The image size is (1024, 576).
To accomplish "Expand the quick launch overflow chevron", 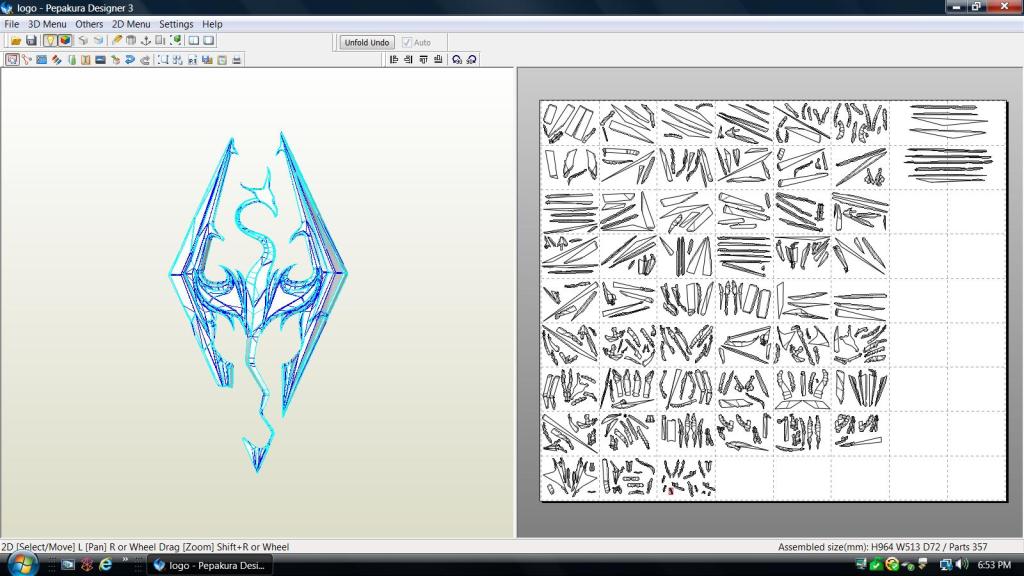I will (125, 560).
